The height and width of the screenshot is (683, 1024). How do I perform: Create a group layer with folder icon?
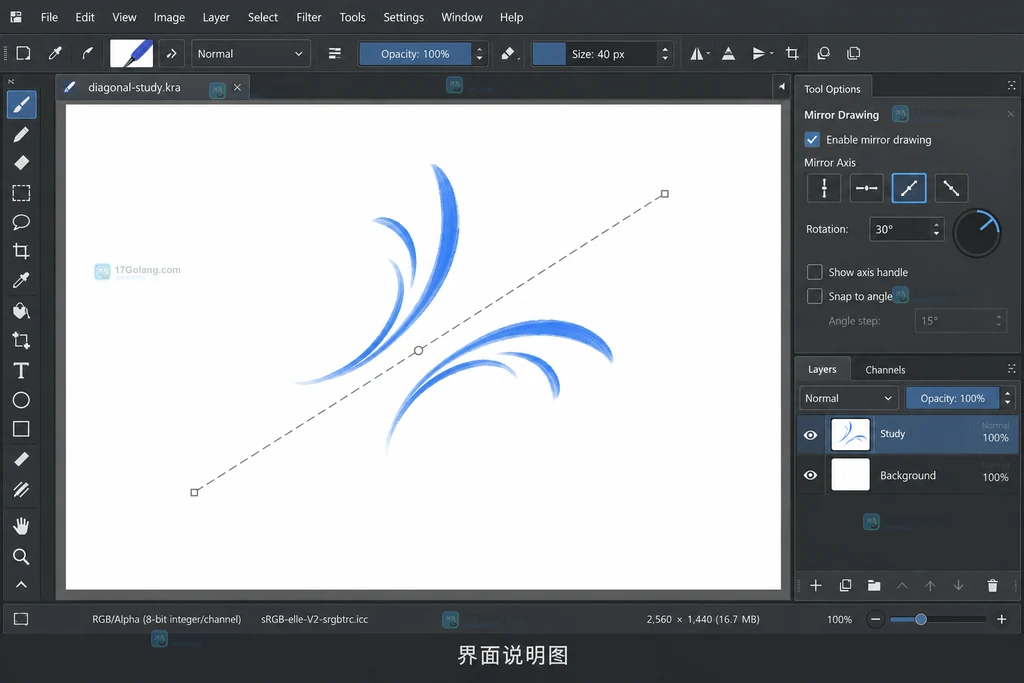point(874,586)
